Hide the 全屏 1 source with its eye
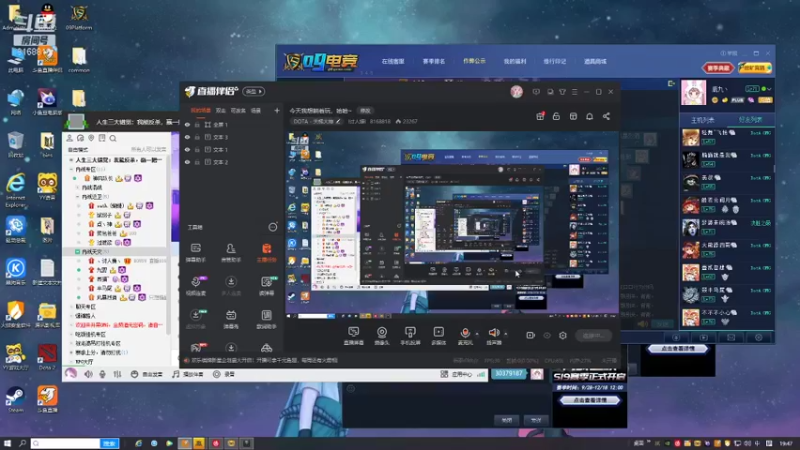The image size is (800, 450). [187, 124]
